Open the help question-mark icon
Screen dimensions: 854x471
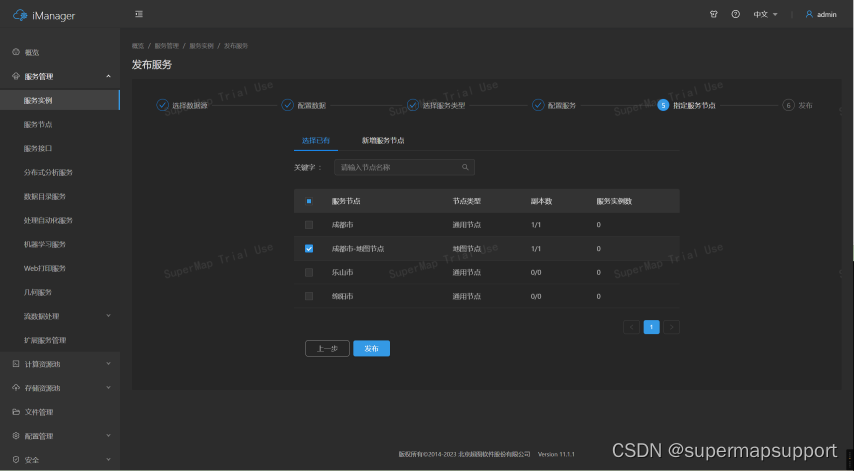pyautogui.click(x=736, y=14)
